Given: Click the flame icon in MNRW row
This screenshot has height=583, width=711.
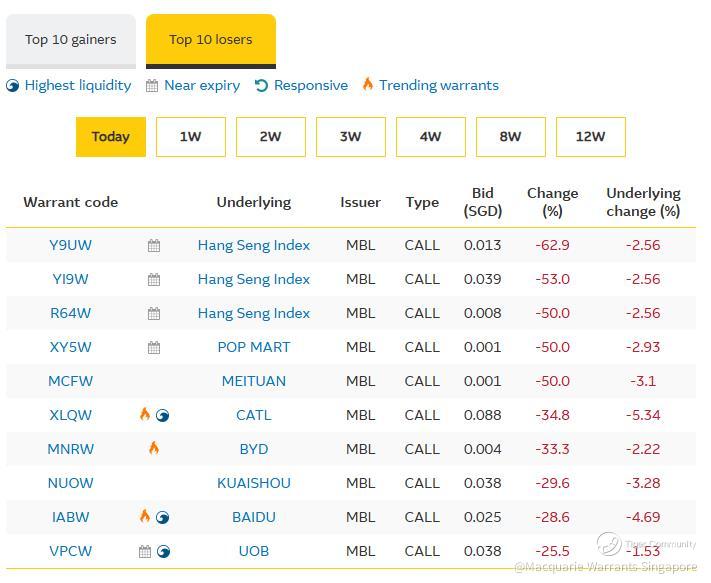Looking at the screenshot, I should click(x=154, y=449).
